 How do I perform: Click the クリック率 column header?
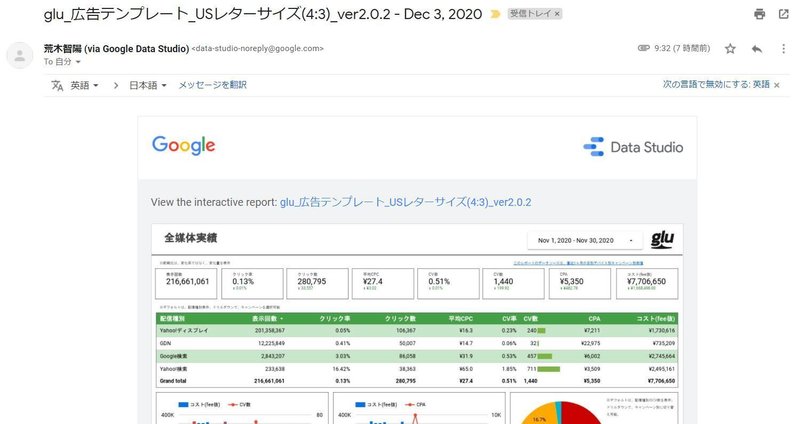click(x=335, y=318)
